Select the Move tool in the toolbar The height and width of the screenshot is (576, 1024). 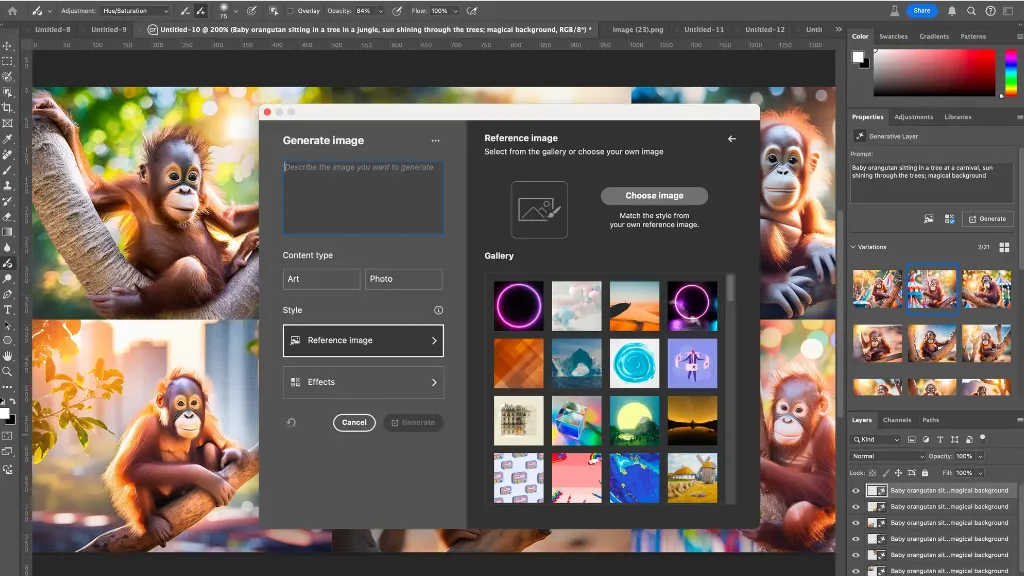tap(7, 46)
